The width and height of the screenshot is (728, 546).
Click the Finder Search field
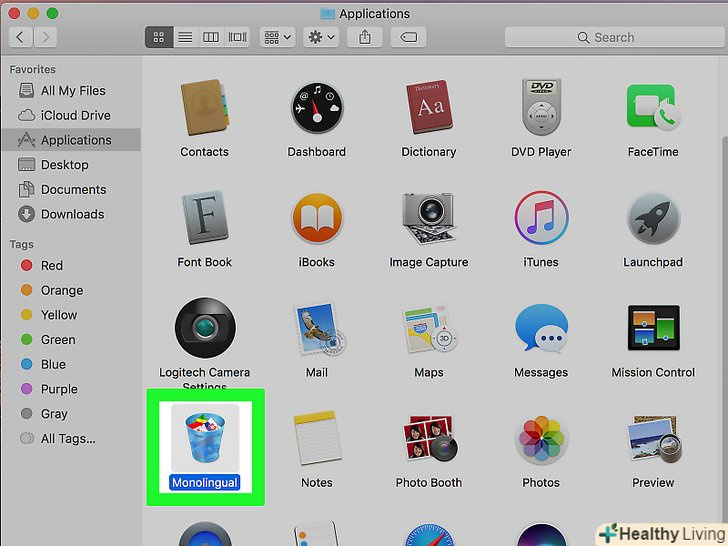[x=614, y=37]
